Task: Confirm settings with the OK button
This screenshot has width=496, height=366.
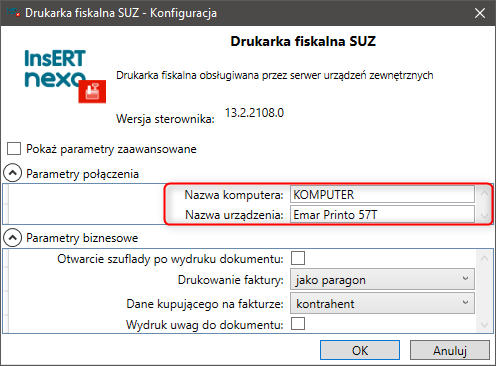Action: click(360, 350)
